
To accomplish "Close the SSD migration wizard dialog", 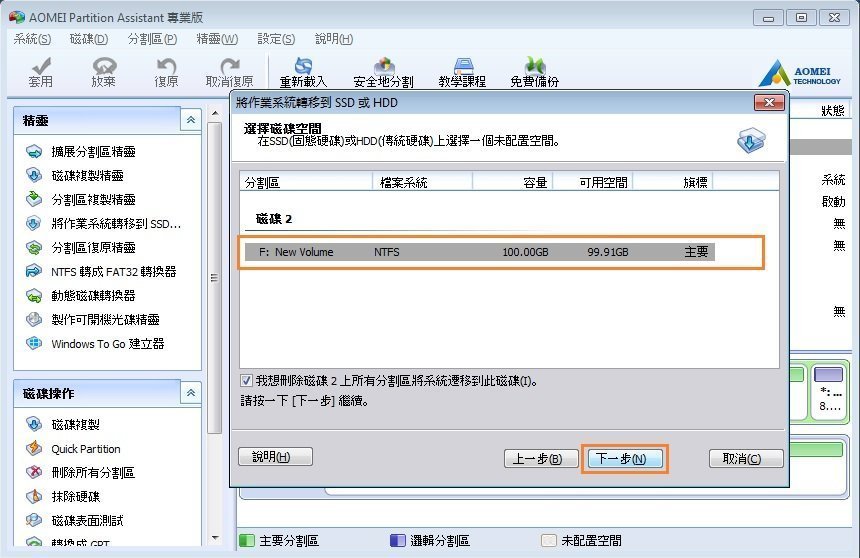I will point(770,103).
